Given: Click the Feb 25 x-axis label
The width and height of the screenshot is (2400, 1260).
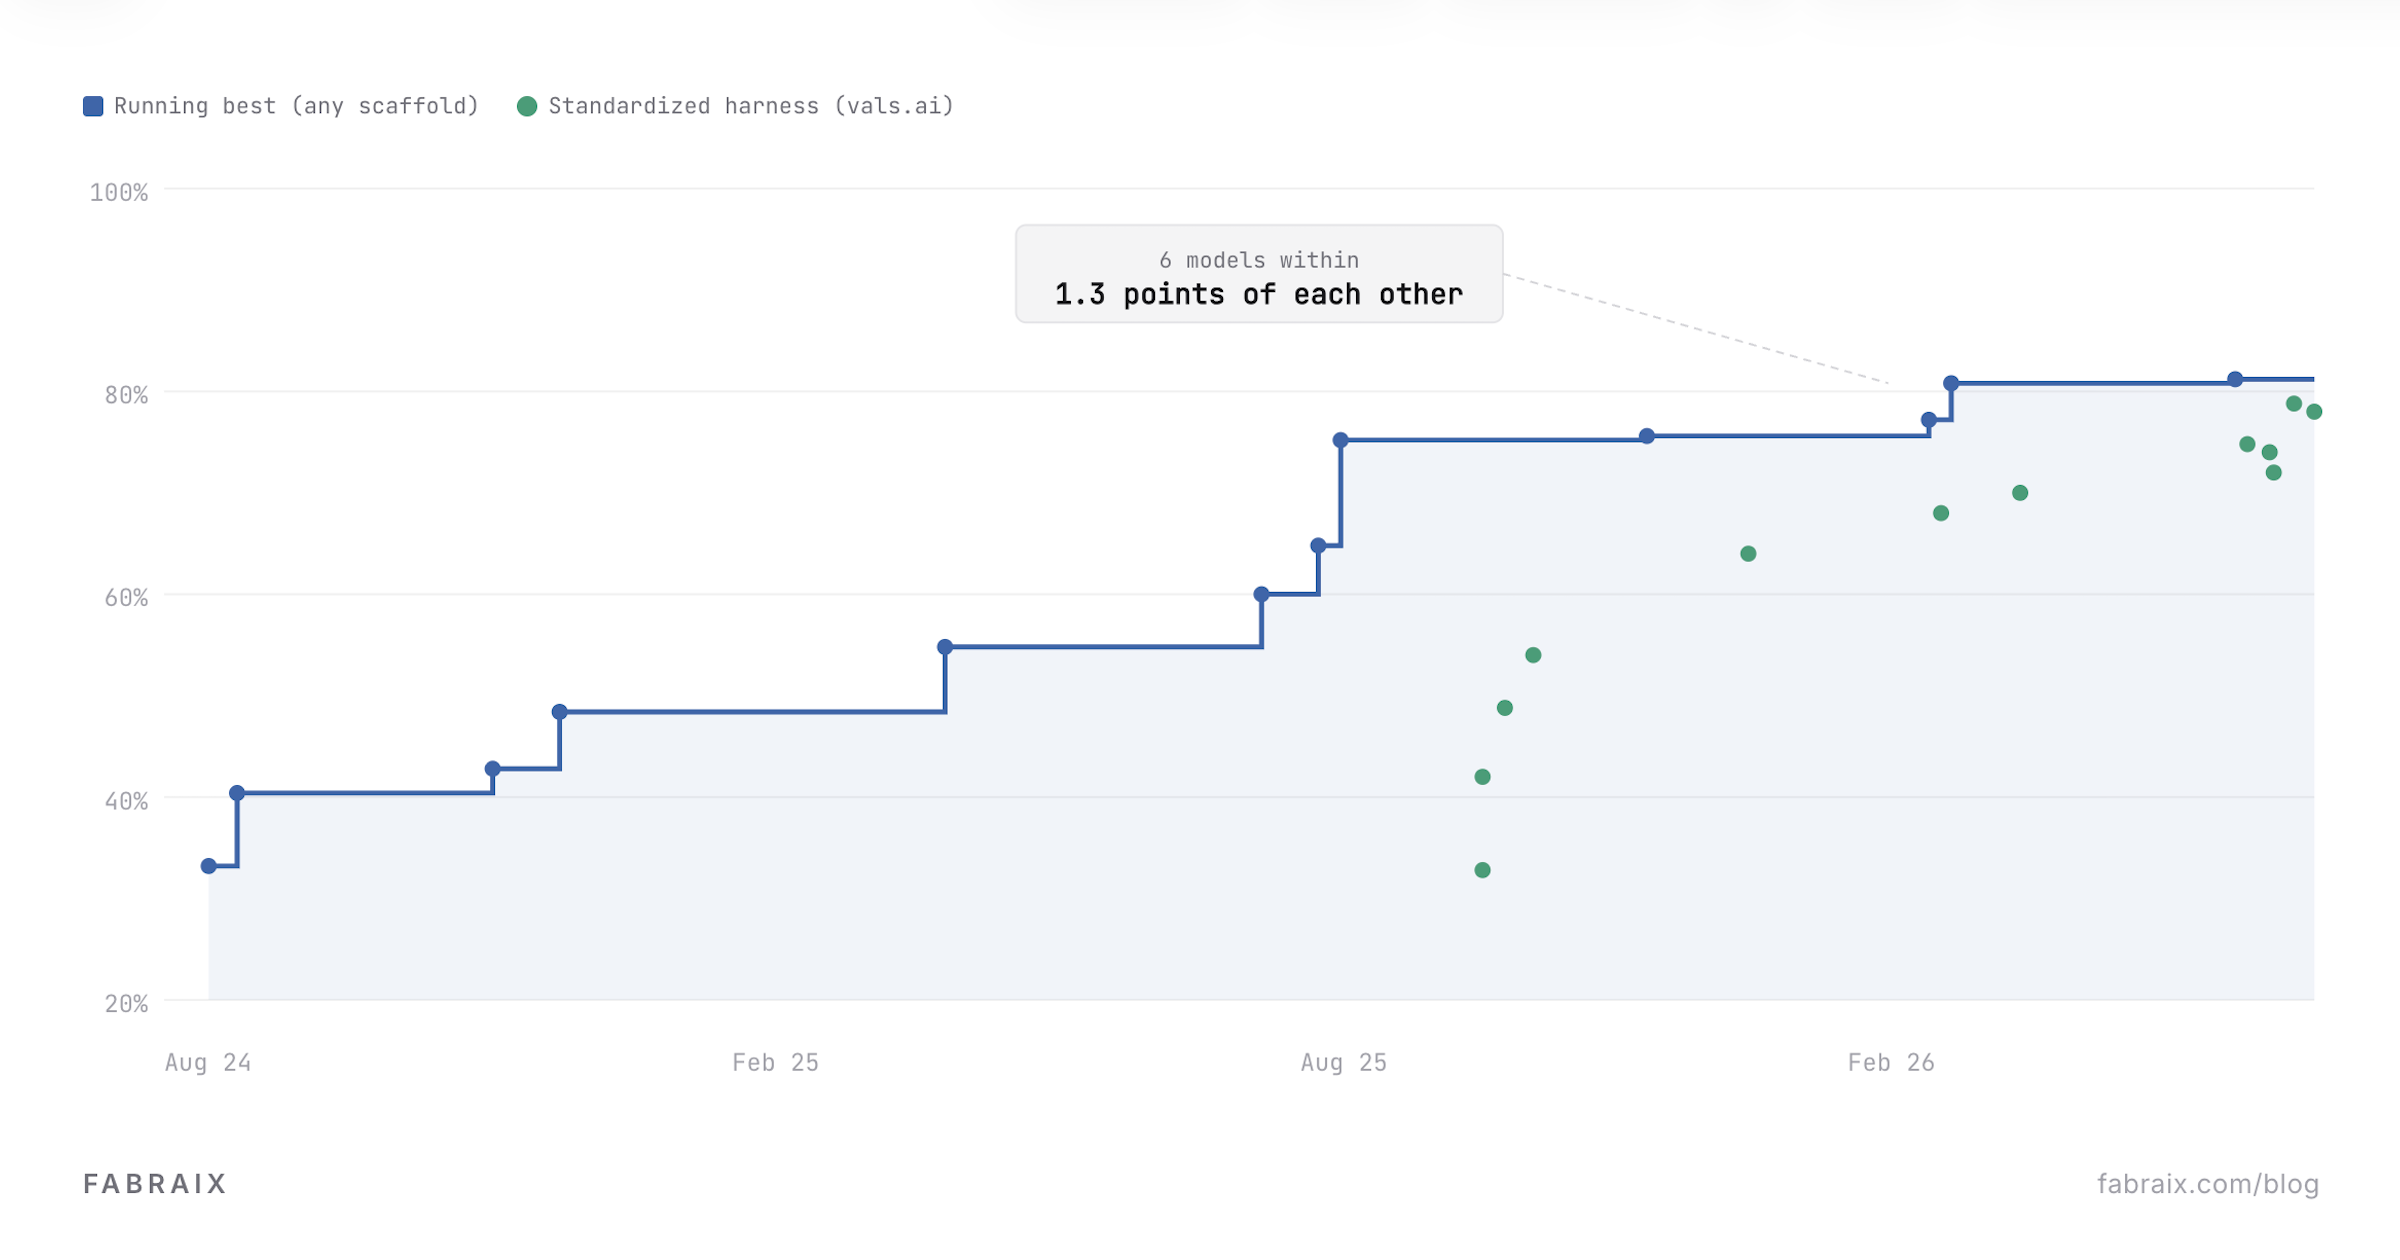Looking at the screenshot, I should pyautogui.click(x=775, y=1062).
